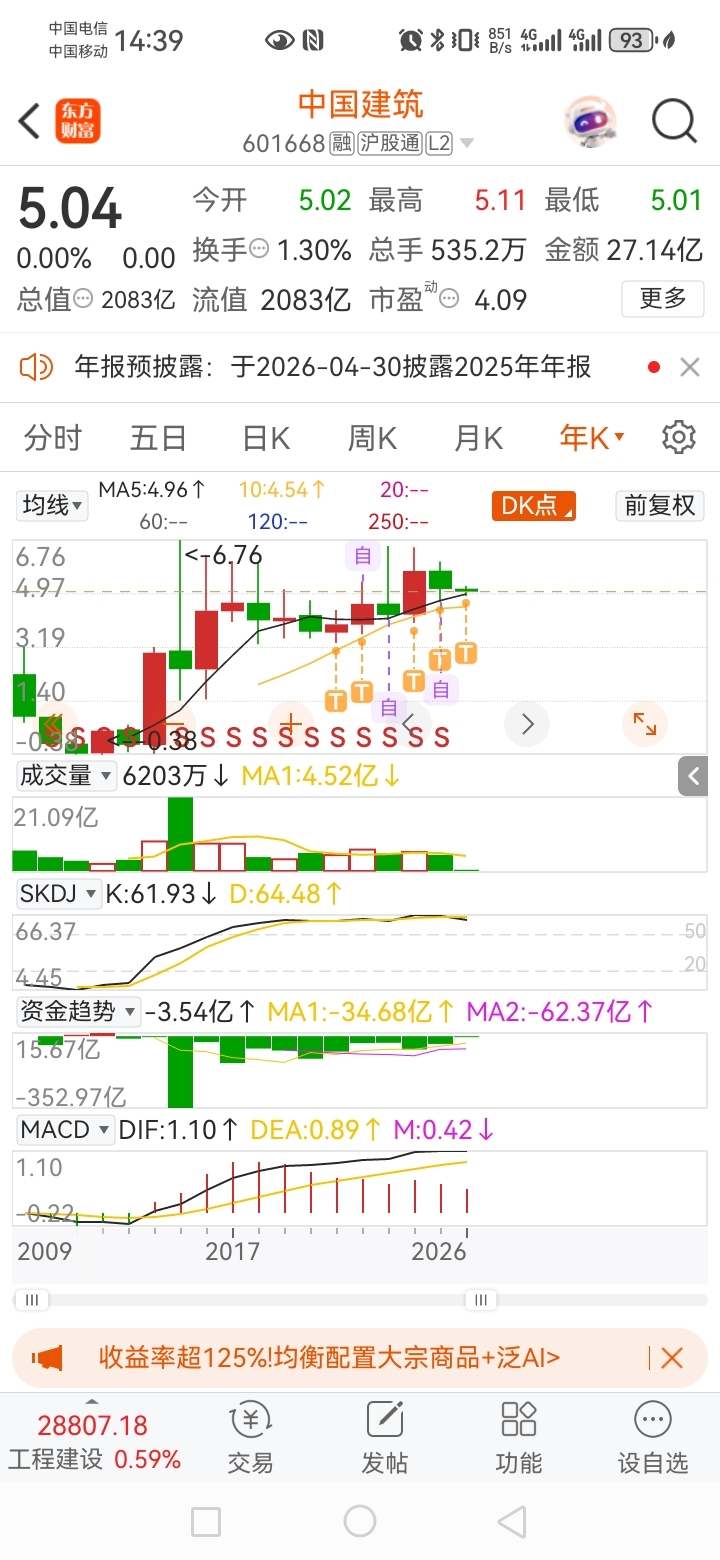Tap help icon beside 市盈
This screenshot has width=720, height=1560.
pyautogui.click(x=450, y=299)
